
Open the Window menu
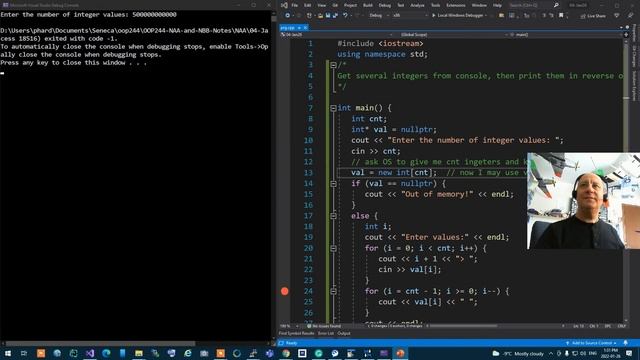pyautogui.click(x=479, y=5)
